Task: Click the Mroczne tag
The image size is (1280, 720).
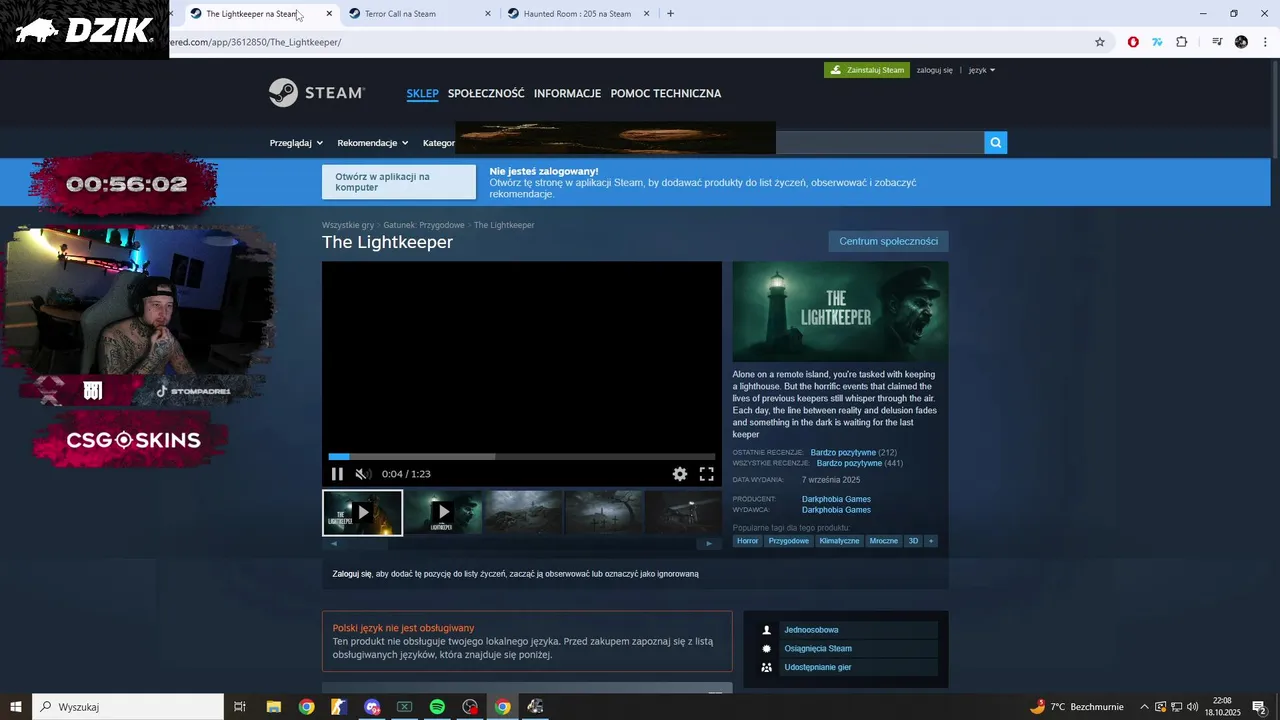Action: coord(884,541)
